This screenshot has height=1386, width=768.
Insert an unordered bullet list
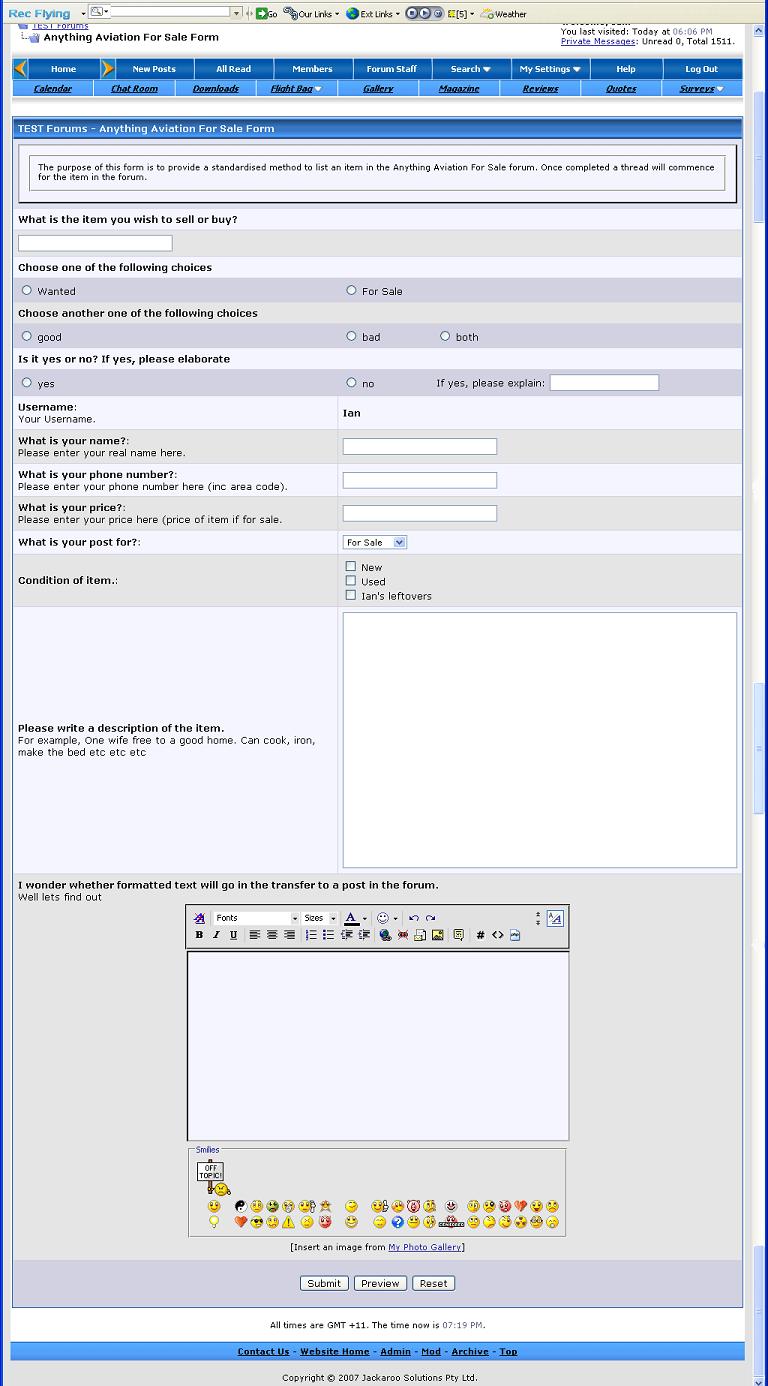[x=328, y=935]
